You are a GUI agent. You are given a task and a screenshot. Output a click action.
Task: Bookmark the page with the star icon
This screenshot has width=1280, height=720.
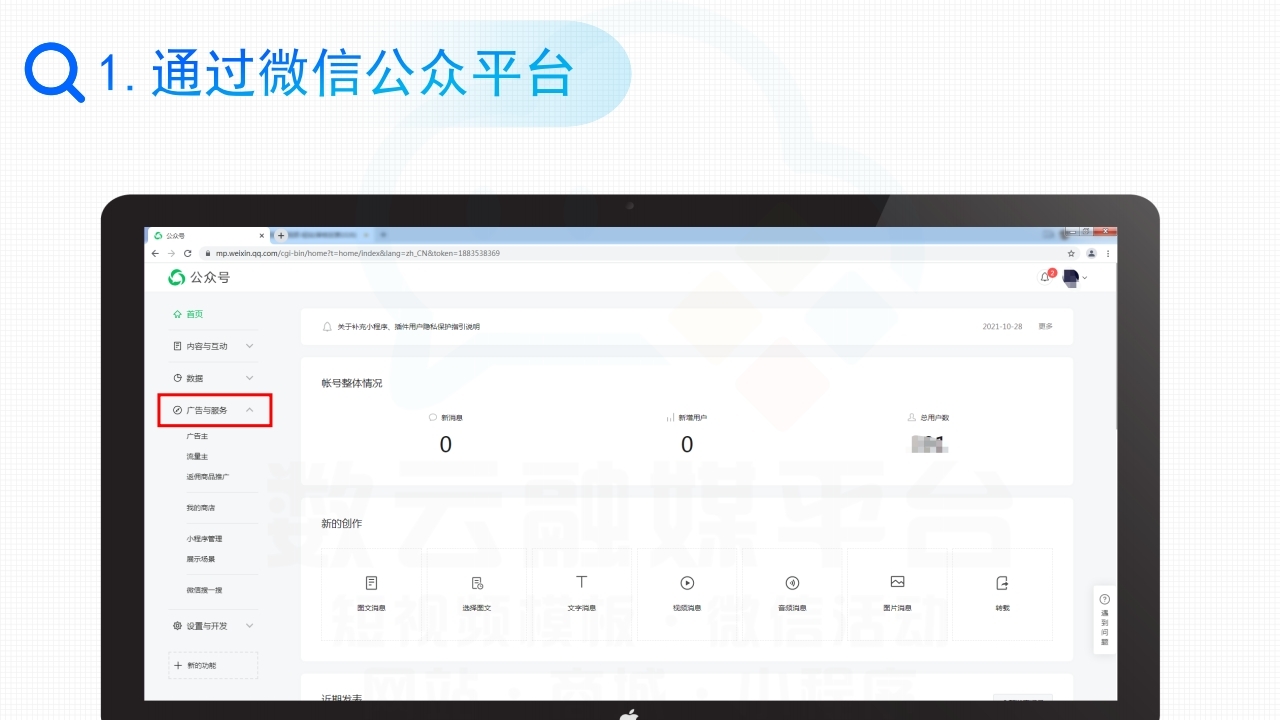click(1071, 253)
